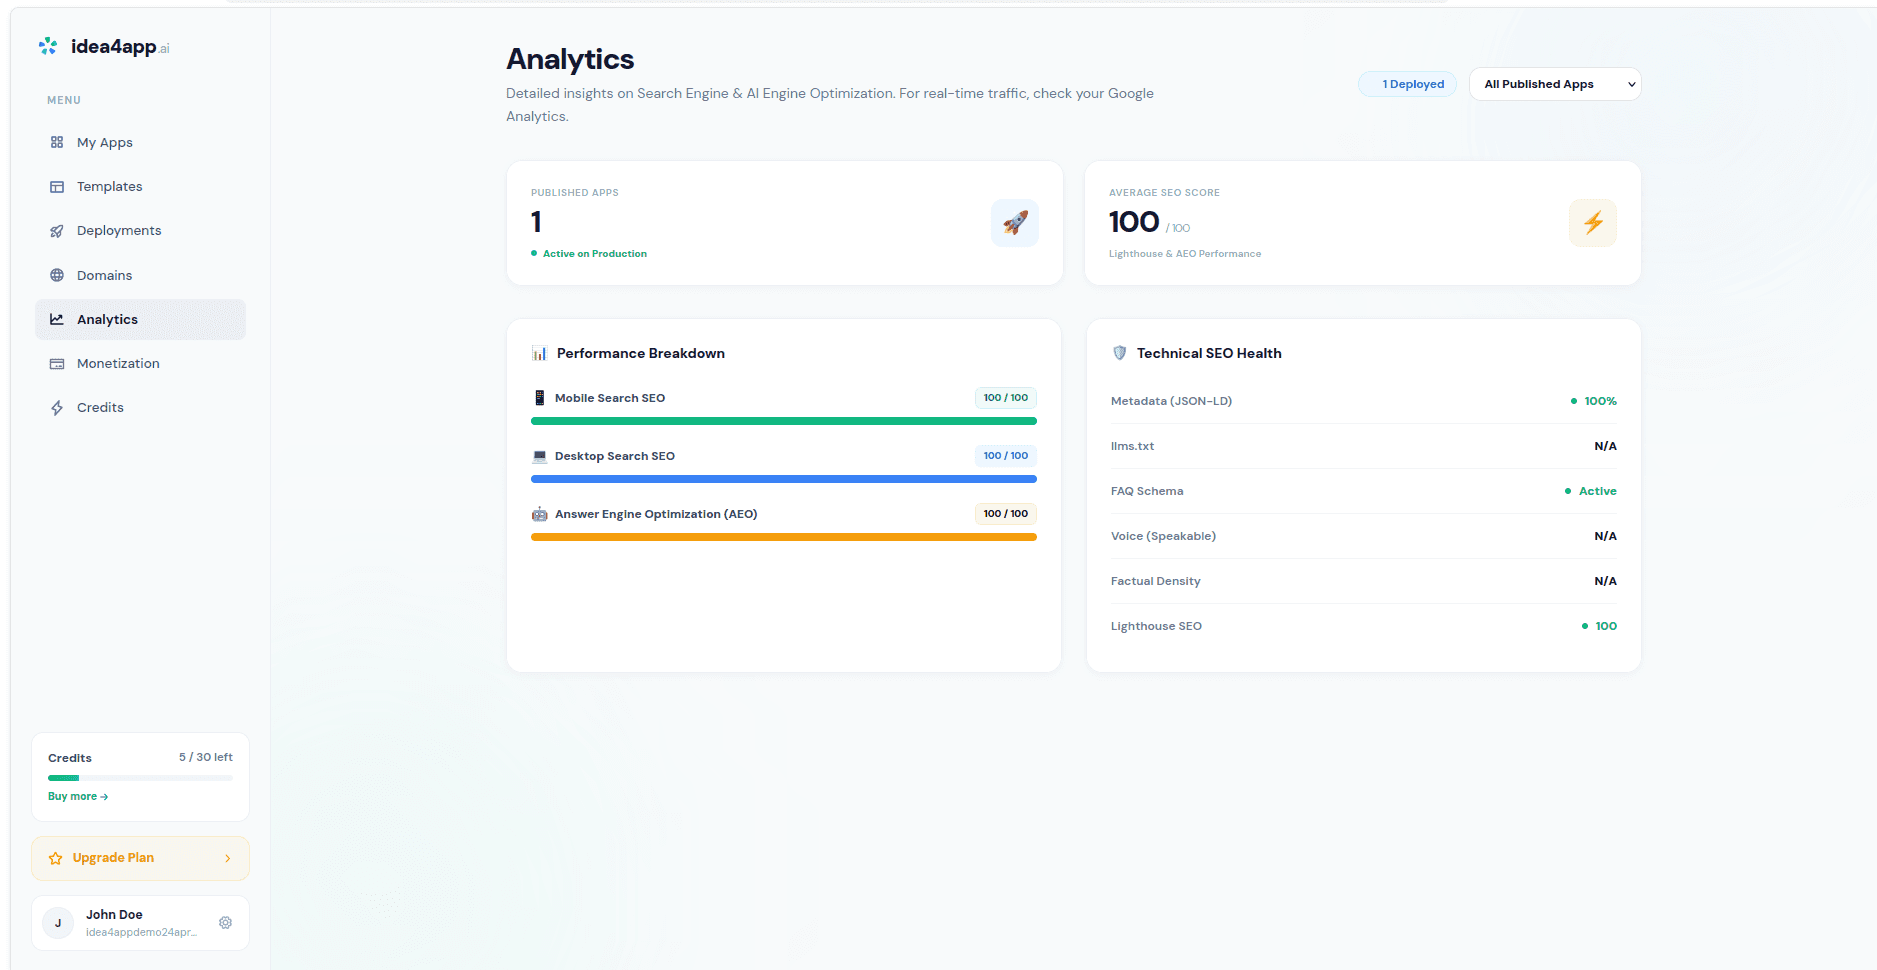Click the account email under John Doe
This screenshot has width=1877, height=970.
click(x=141, y=932)
